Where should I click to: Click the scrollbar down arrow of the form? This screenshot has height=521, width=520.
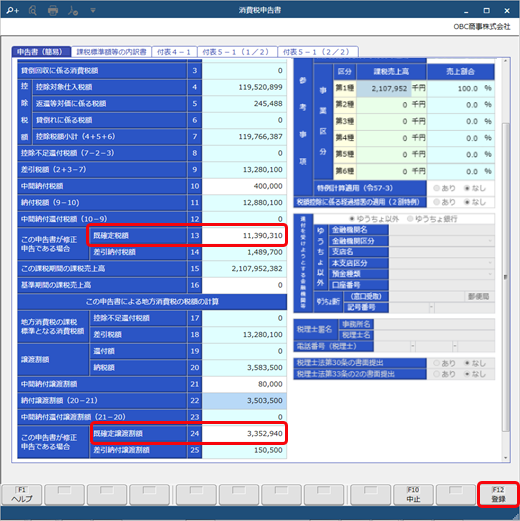(x=506, y=458)
